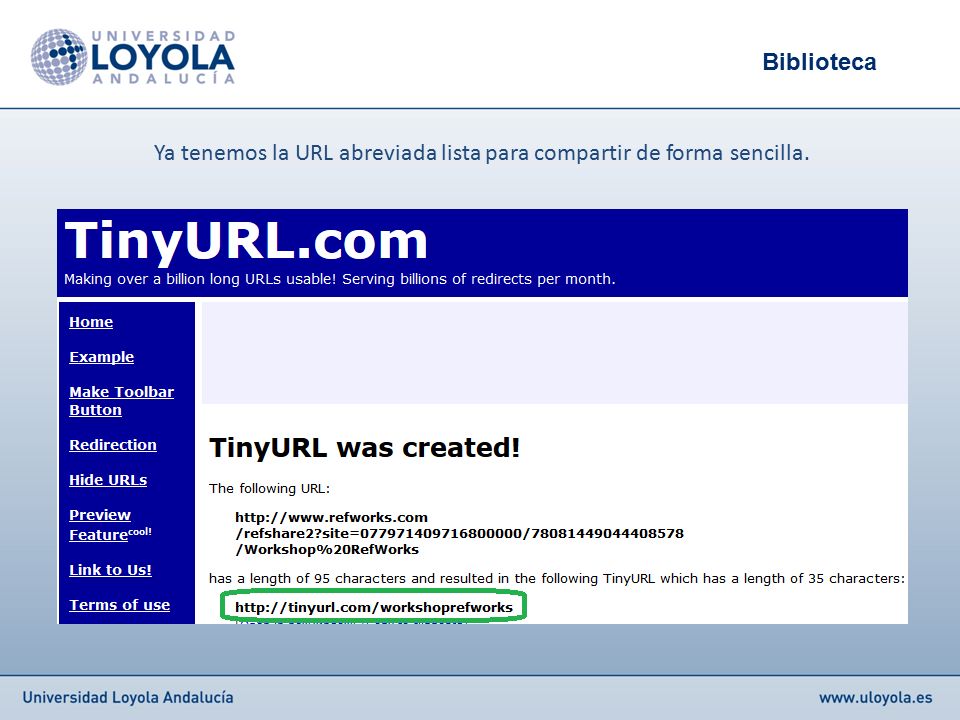Select the refshare2?site= URL line

pyautogui.click(x=459, y=533)
